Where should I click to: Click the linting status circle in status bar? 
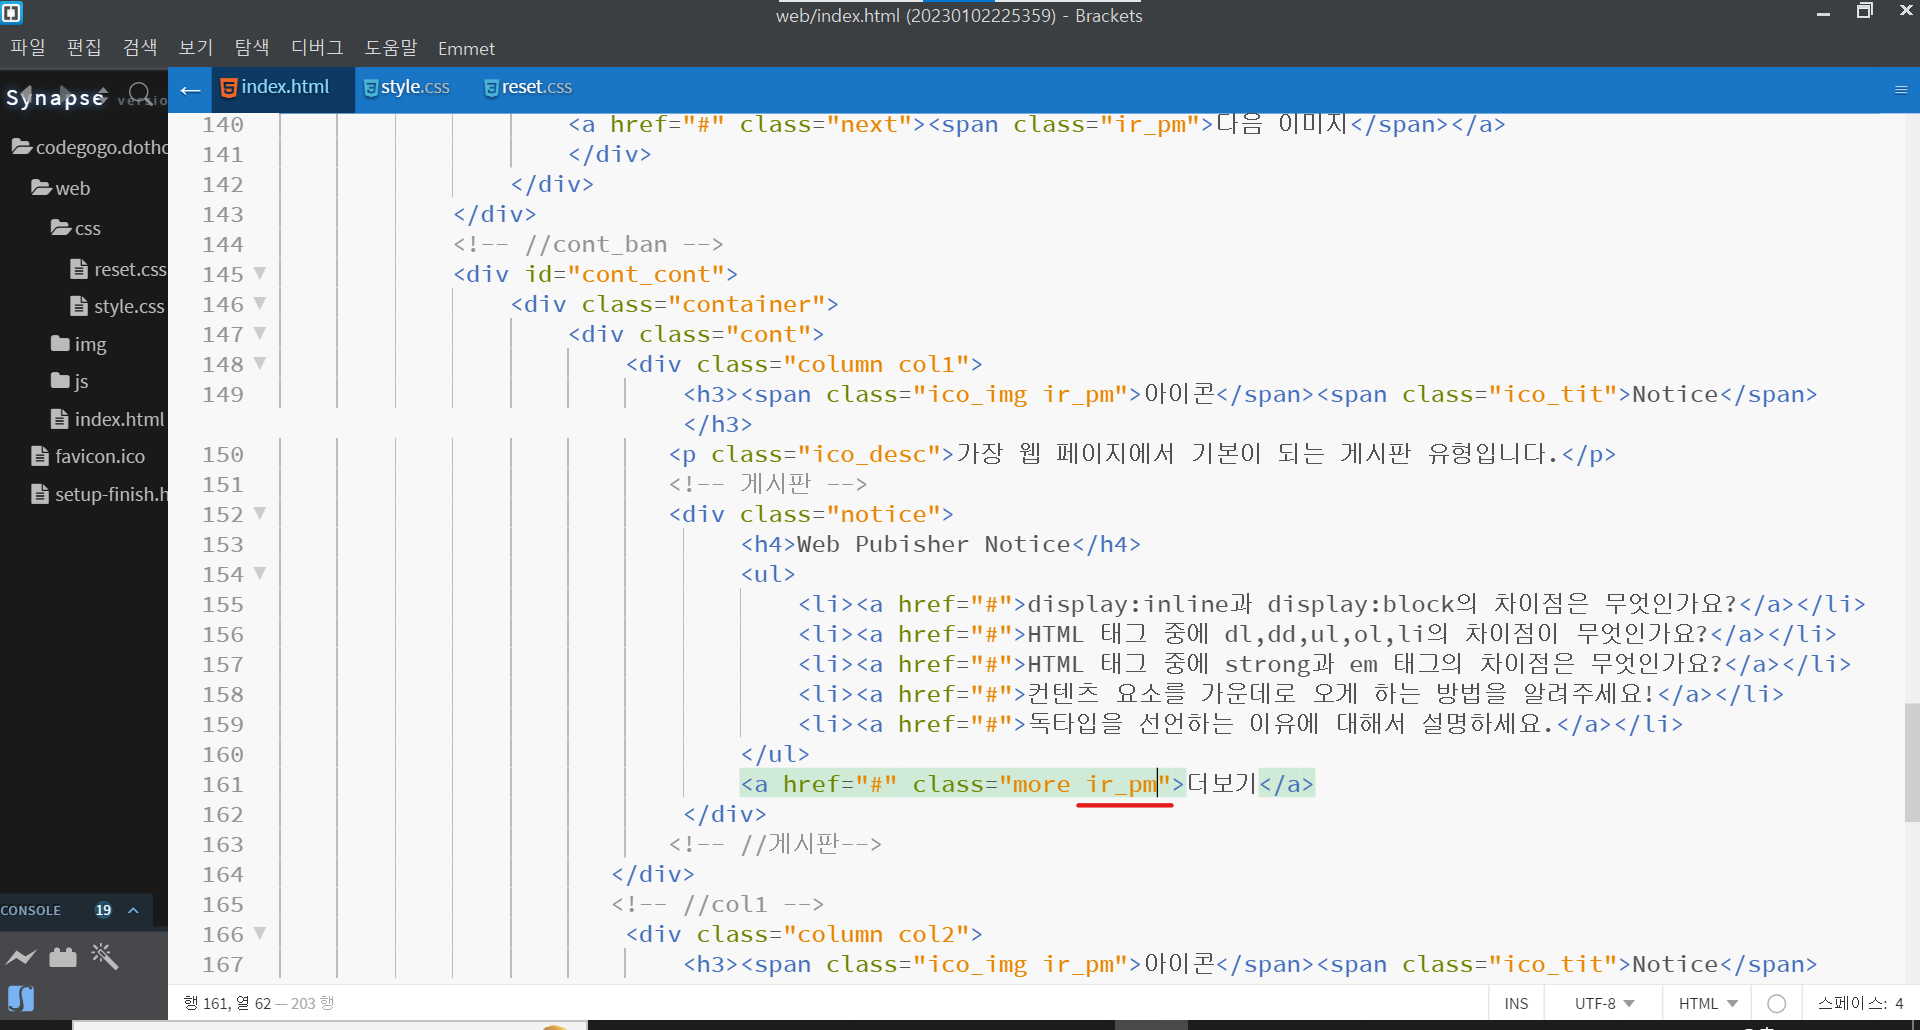(x=1777, y=1004)
